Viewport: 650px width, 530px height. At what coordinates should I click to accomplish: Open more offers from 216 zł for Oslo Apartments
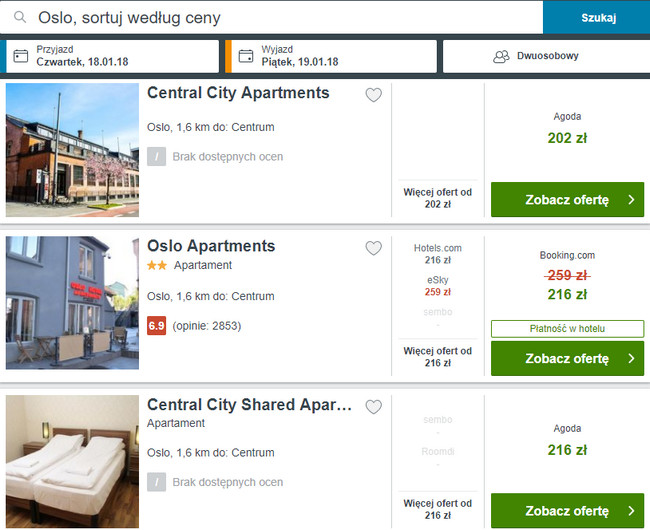coord(438,357)
